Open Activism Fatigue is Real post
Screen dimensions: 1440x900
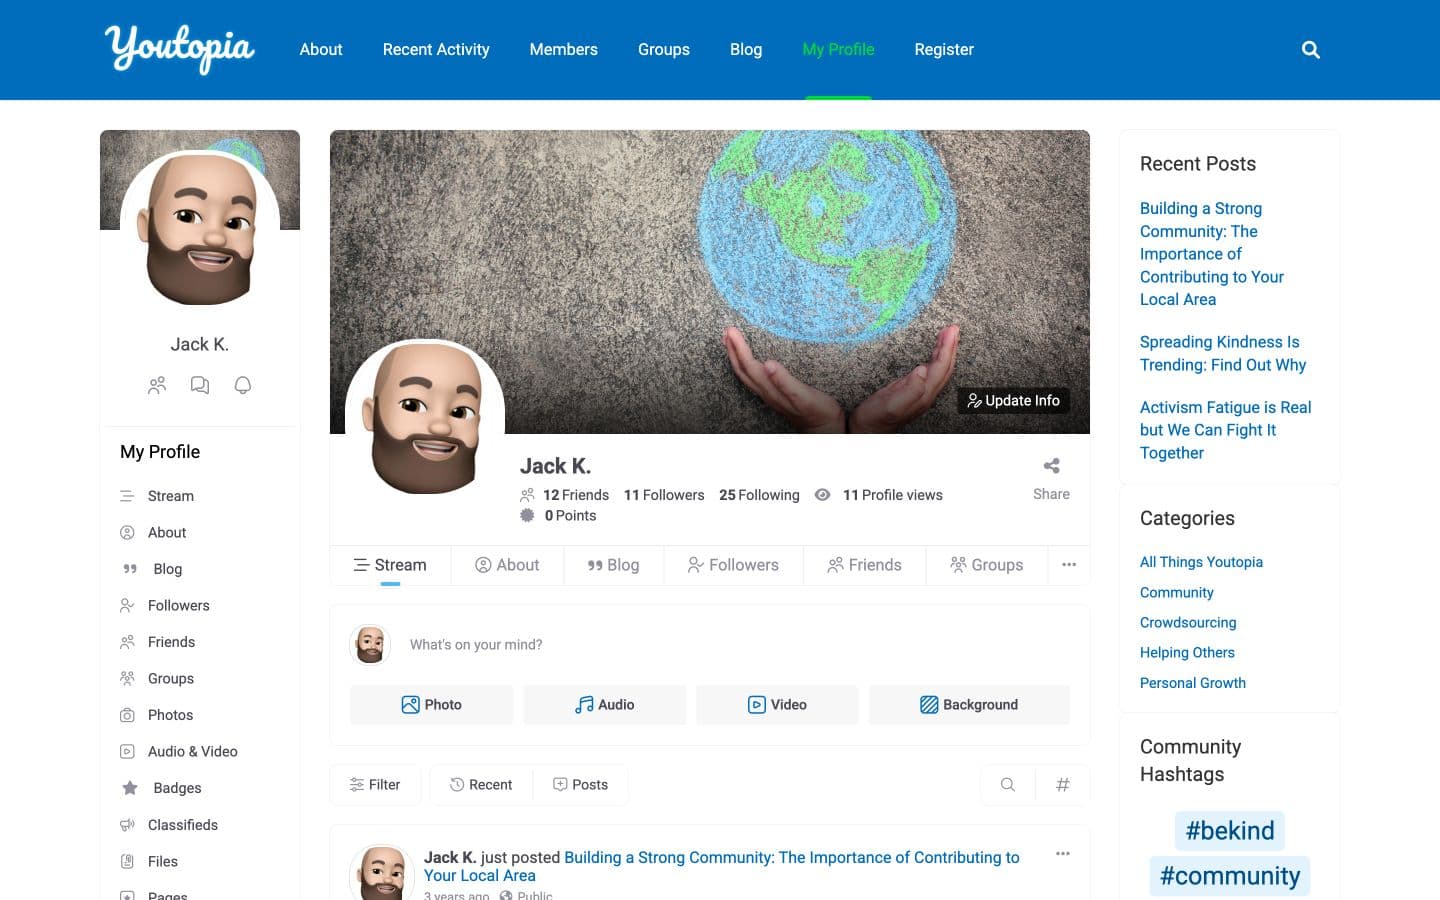(1225, 430)
